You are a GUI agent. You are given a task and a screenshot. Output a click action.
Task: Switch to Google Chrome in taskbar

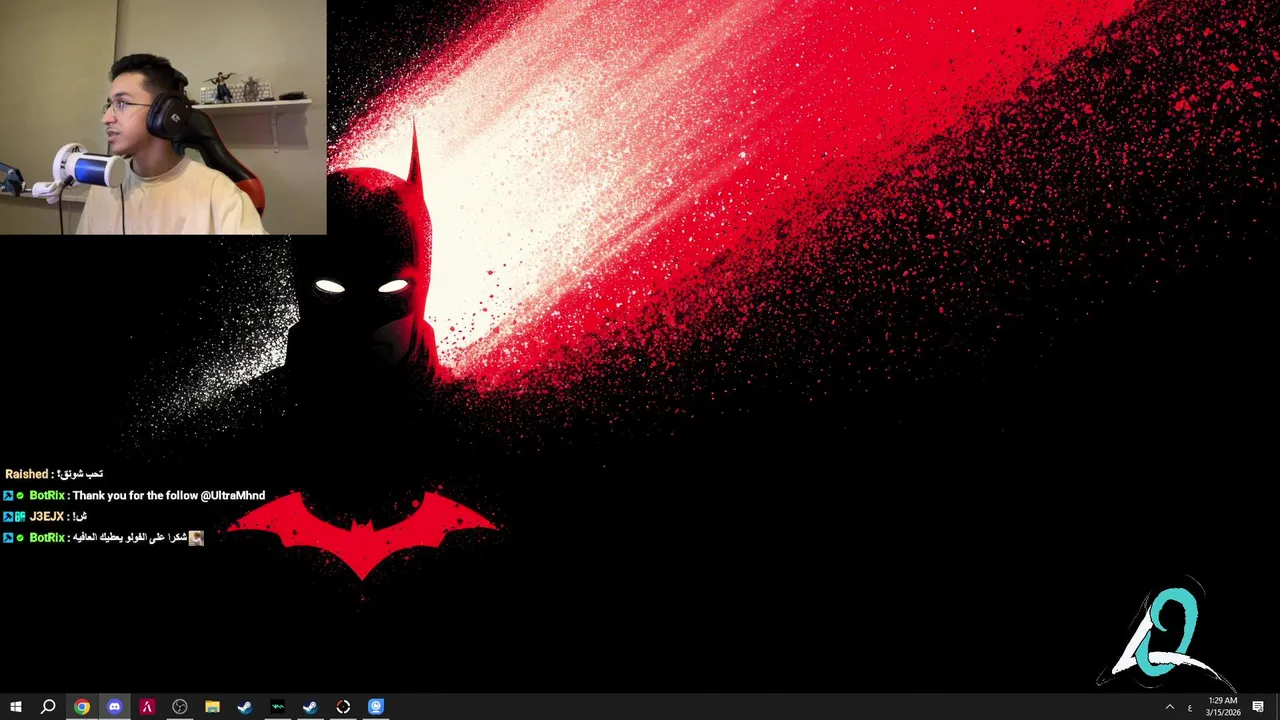[x=81, y=707]
